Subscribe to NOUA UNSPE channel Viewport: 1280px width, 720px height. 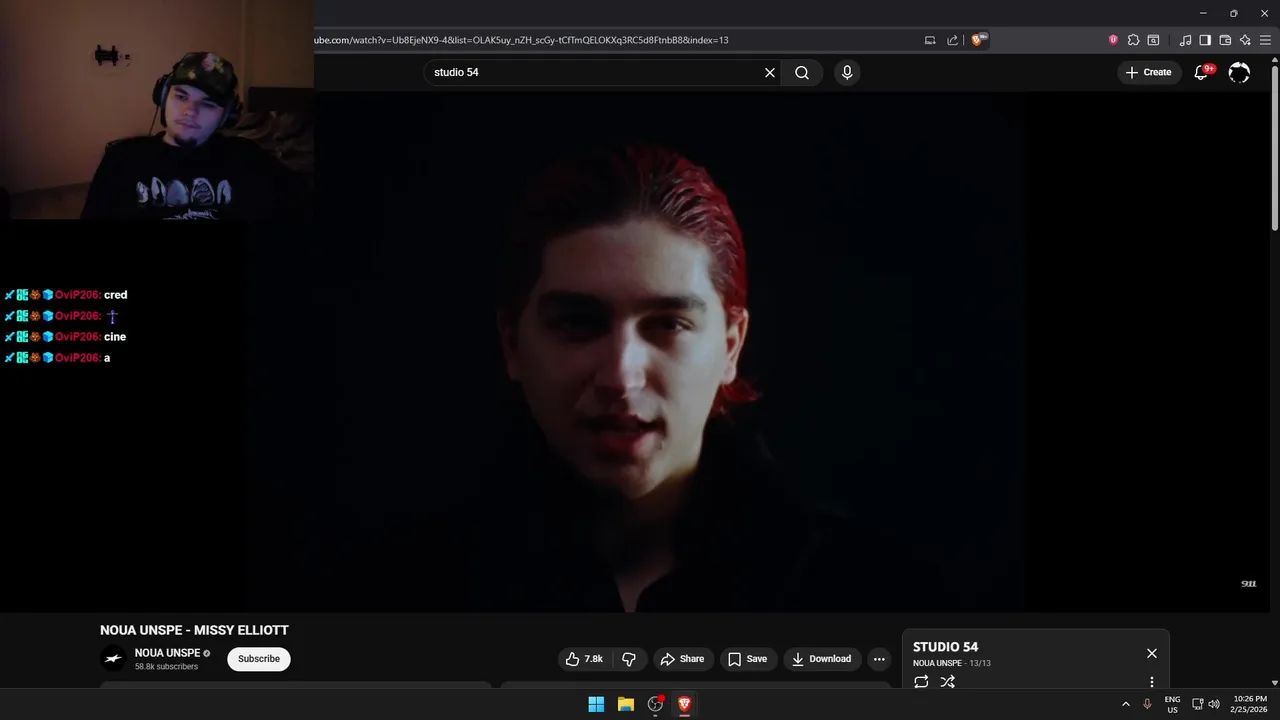tap(259, 659)
